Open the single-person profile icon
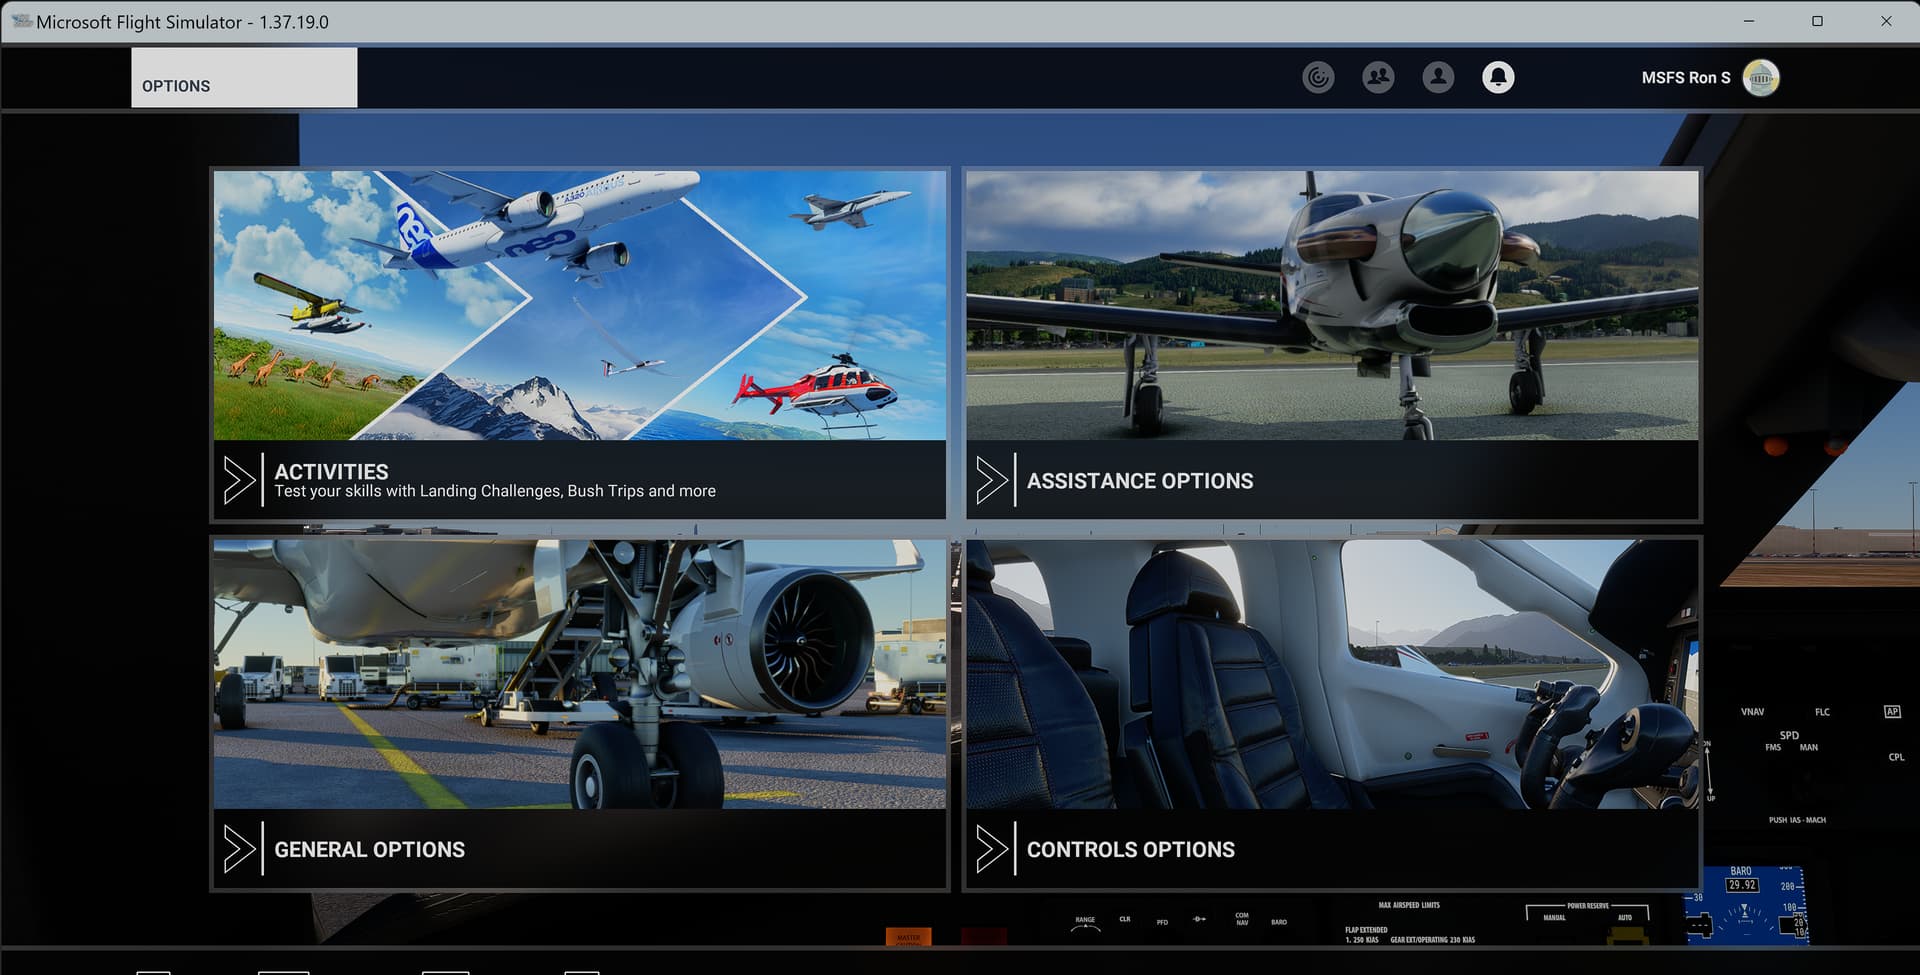 (1438, 77)
